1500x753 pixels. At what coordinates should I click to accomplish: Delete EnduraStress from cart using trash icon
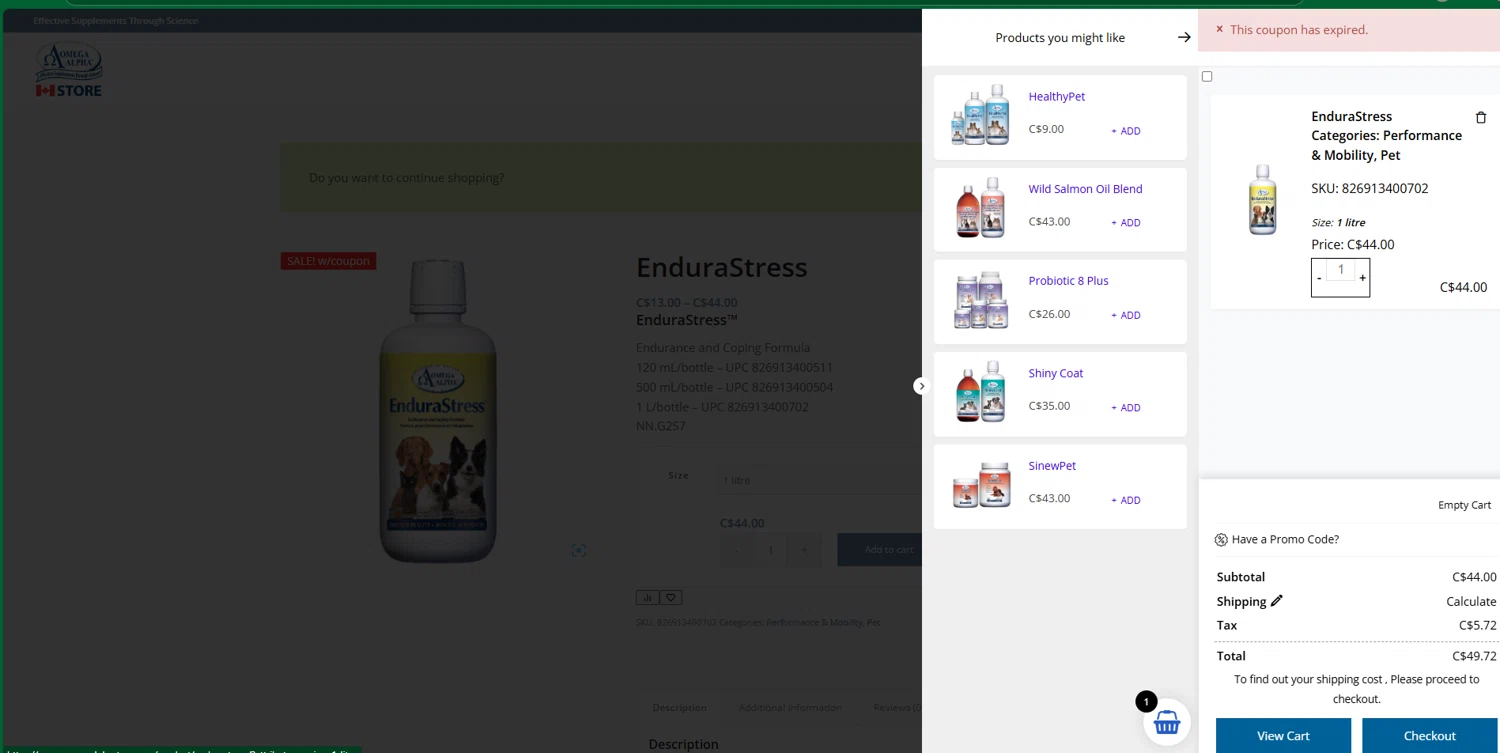pos(1481,117)
